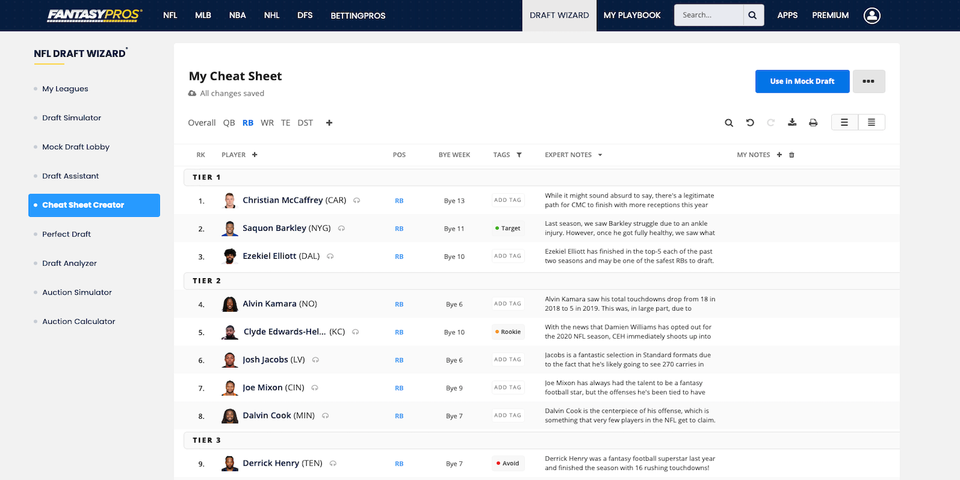Click the magnifier button beside Search field

pos(754,15)
